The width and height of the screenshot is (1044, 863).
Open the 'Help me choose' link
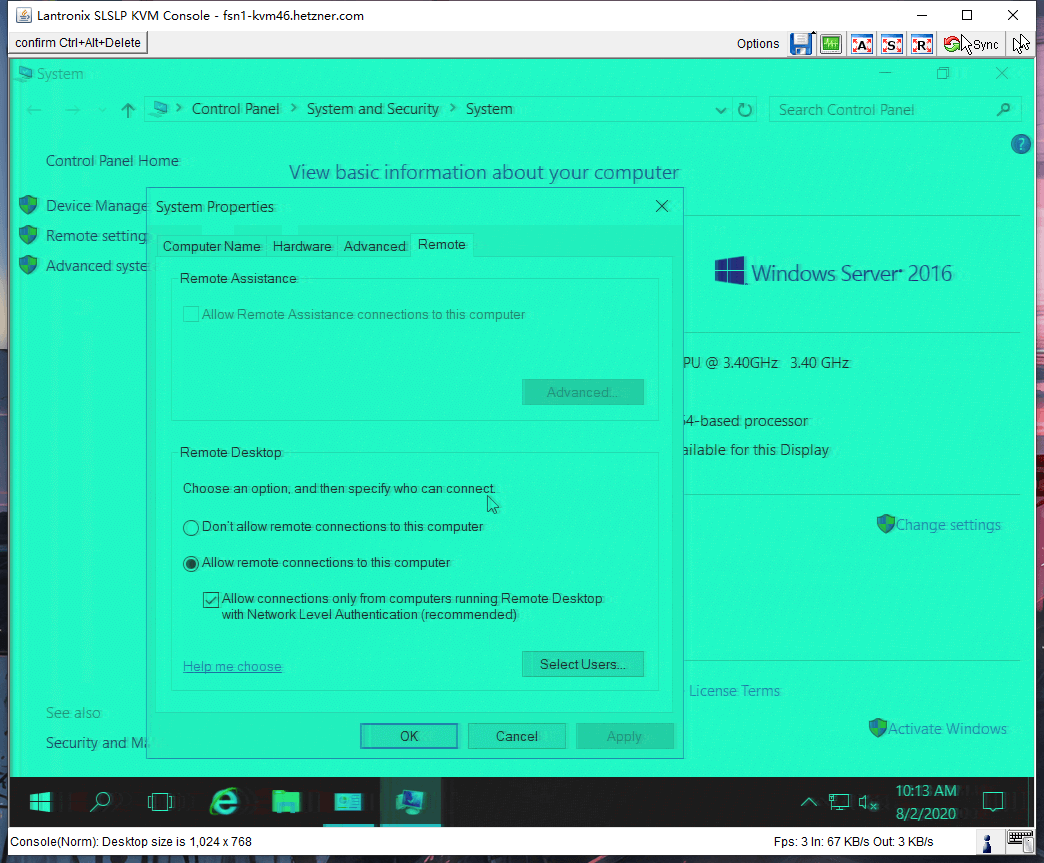point(232,667)
